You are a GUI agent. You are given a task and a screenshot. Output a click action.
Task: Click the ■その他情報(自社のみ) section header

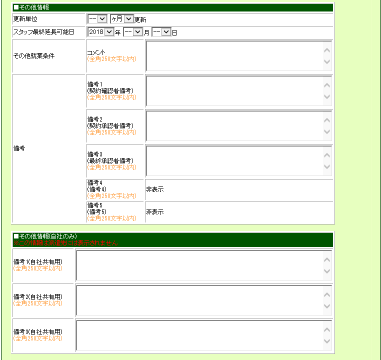[46, 236]
